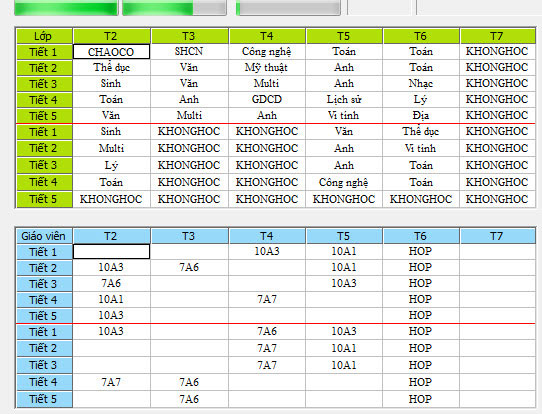Click the SHCN cell under T3
The width and height of the screenshot is (542, 414).
tap(189, 51)
